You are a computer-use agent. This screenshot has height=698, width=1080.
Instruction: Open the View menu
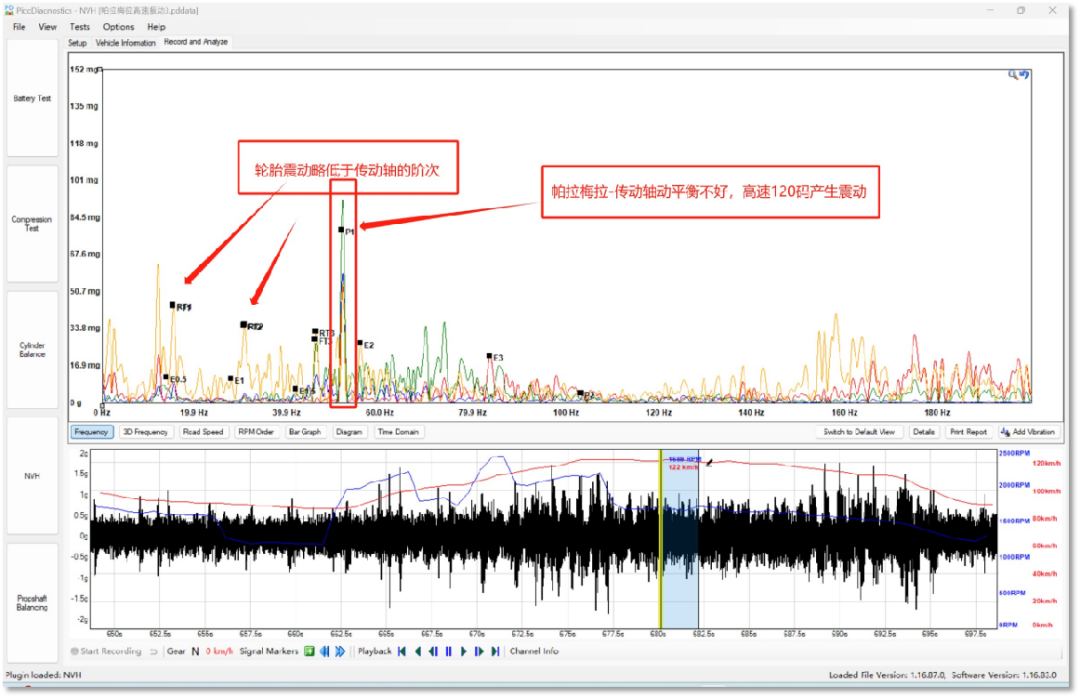48,27
